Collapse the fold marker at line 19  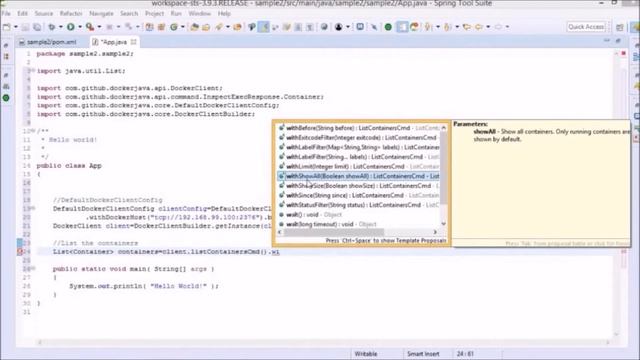pos(33,209)
